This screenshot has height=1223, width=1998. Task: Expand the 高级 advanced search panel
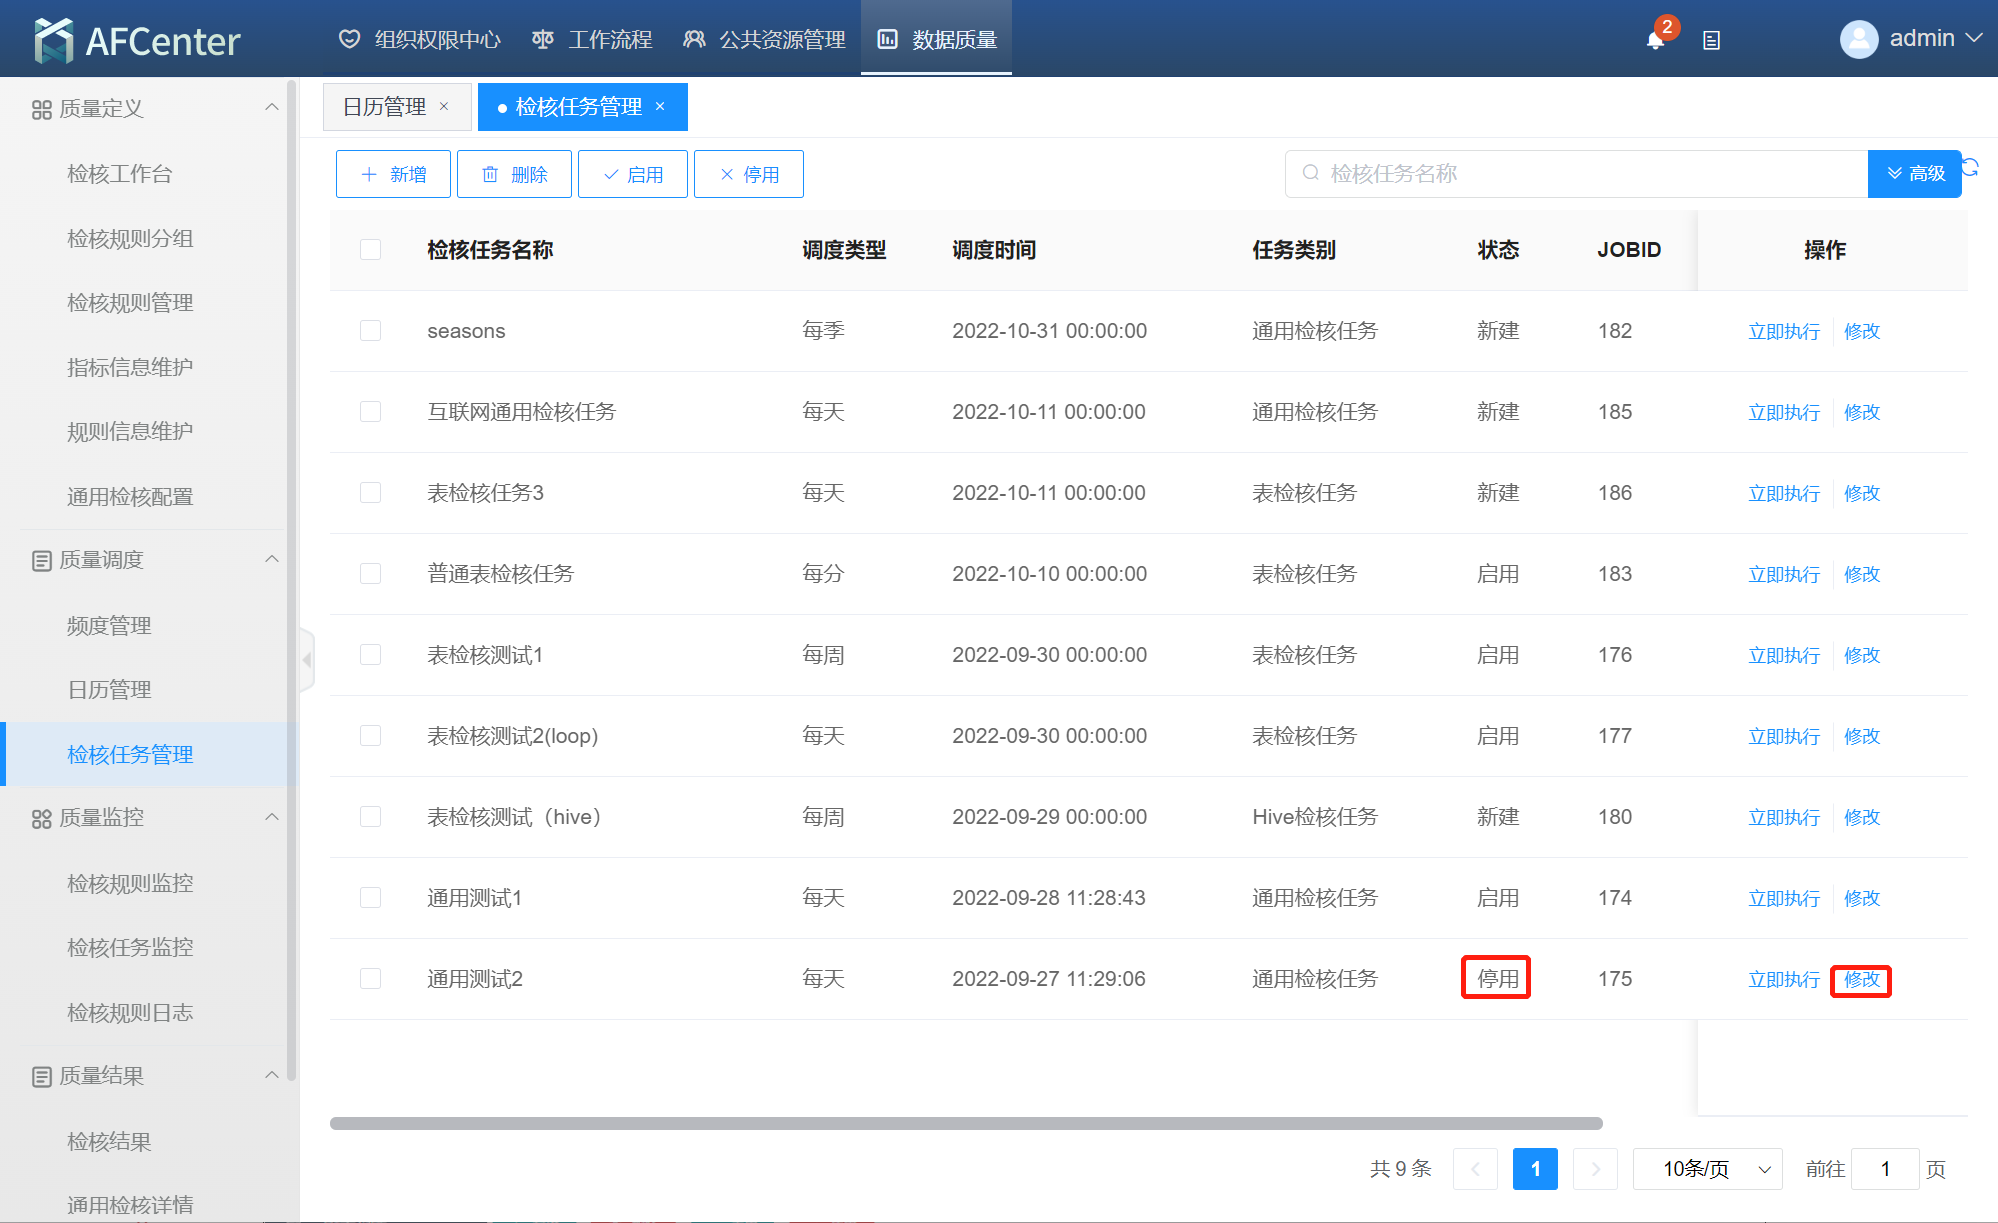[x=1914, y=174]
